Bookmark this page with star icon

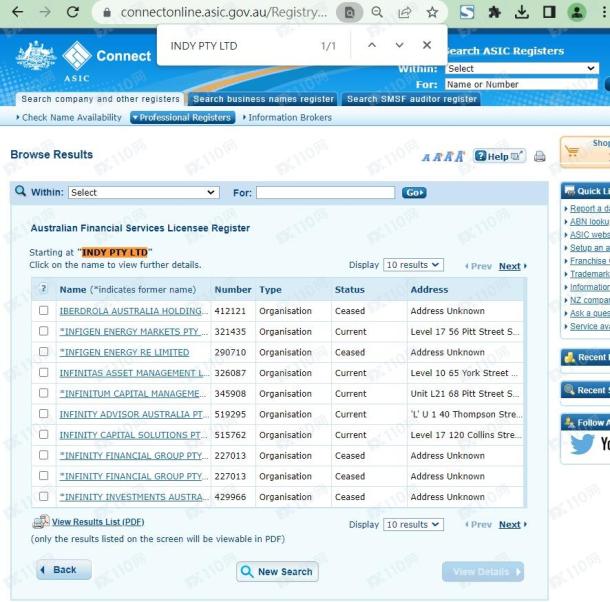click(432, 12)
